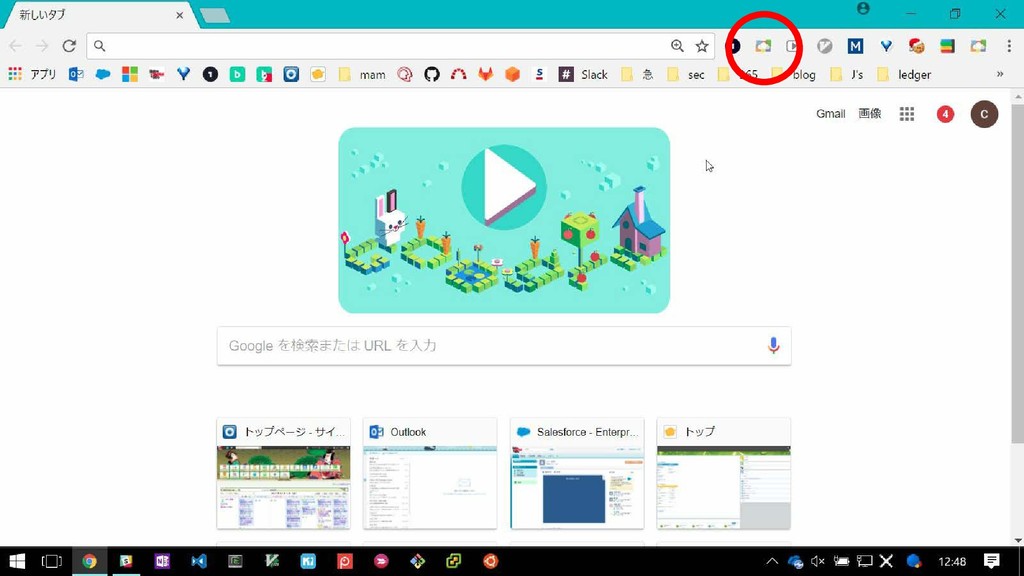1024x576 pixels.
Task: Open the Salesforce cloud bookmark icon
Action: point(103,74)
